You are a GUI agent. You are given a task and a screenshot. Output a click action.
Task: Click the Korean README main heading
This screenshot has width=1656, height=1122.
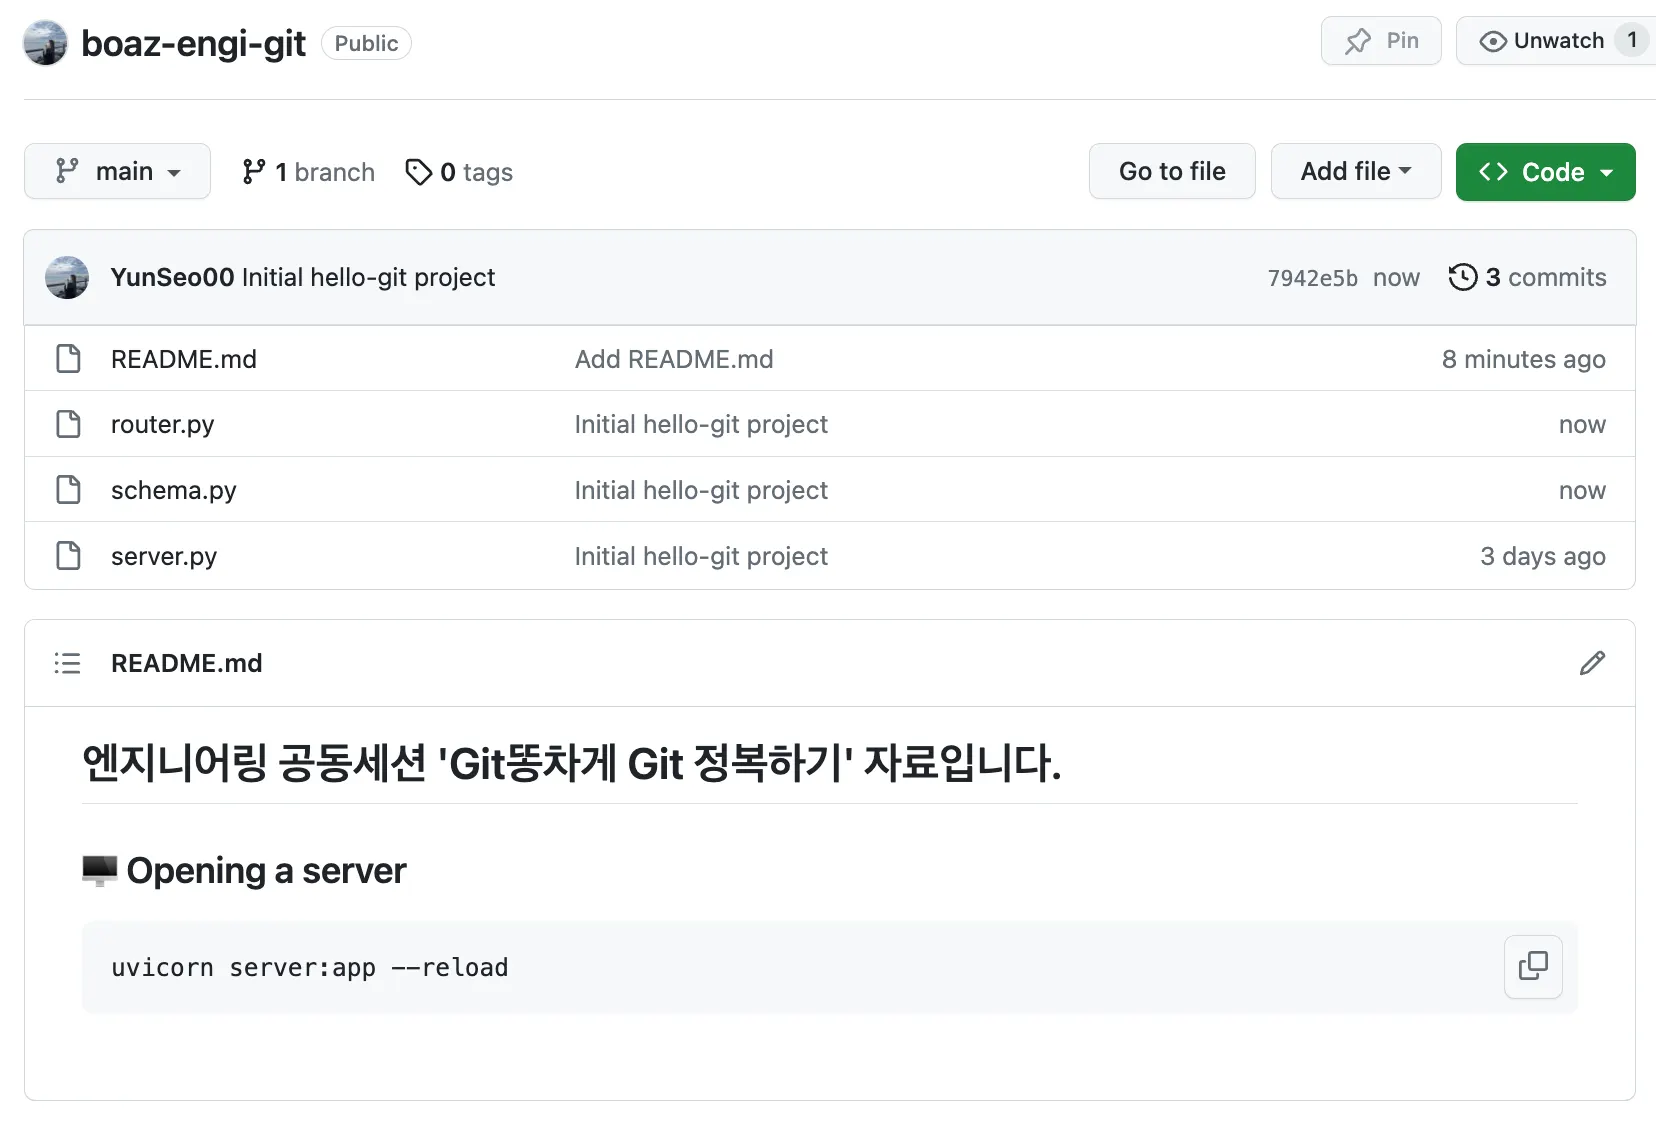pos(571,763)
